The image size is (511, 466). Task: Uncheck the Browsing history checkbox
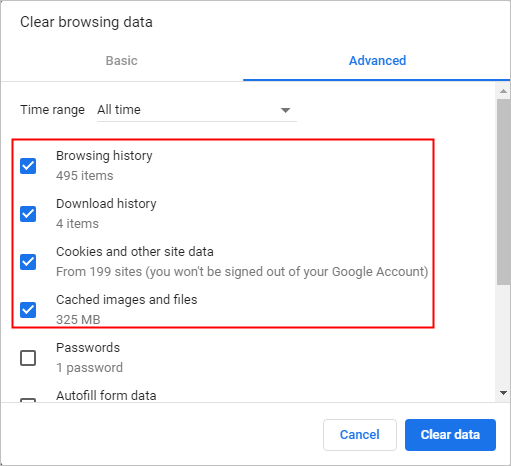[x=28, y=166]
